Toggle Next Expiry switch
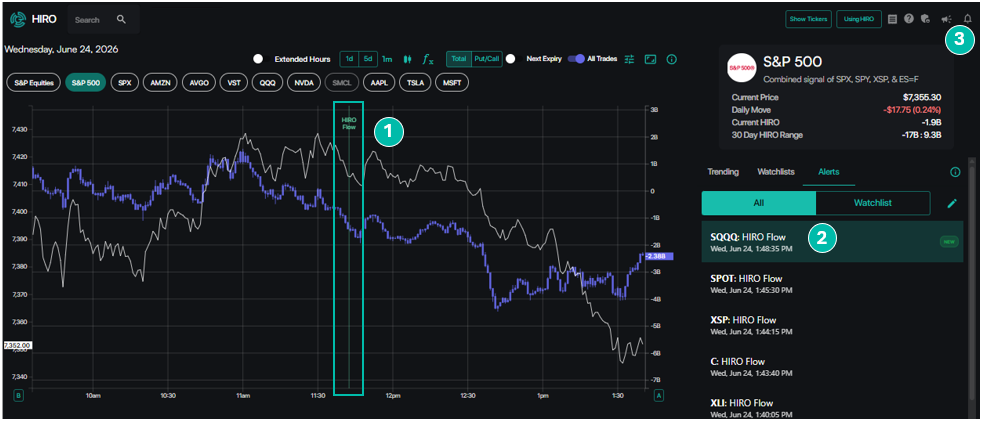Viewport: 982px width, 421px height. (x=514, y=59)
